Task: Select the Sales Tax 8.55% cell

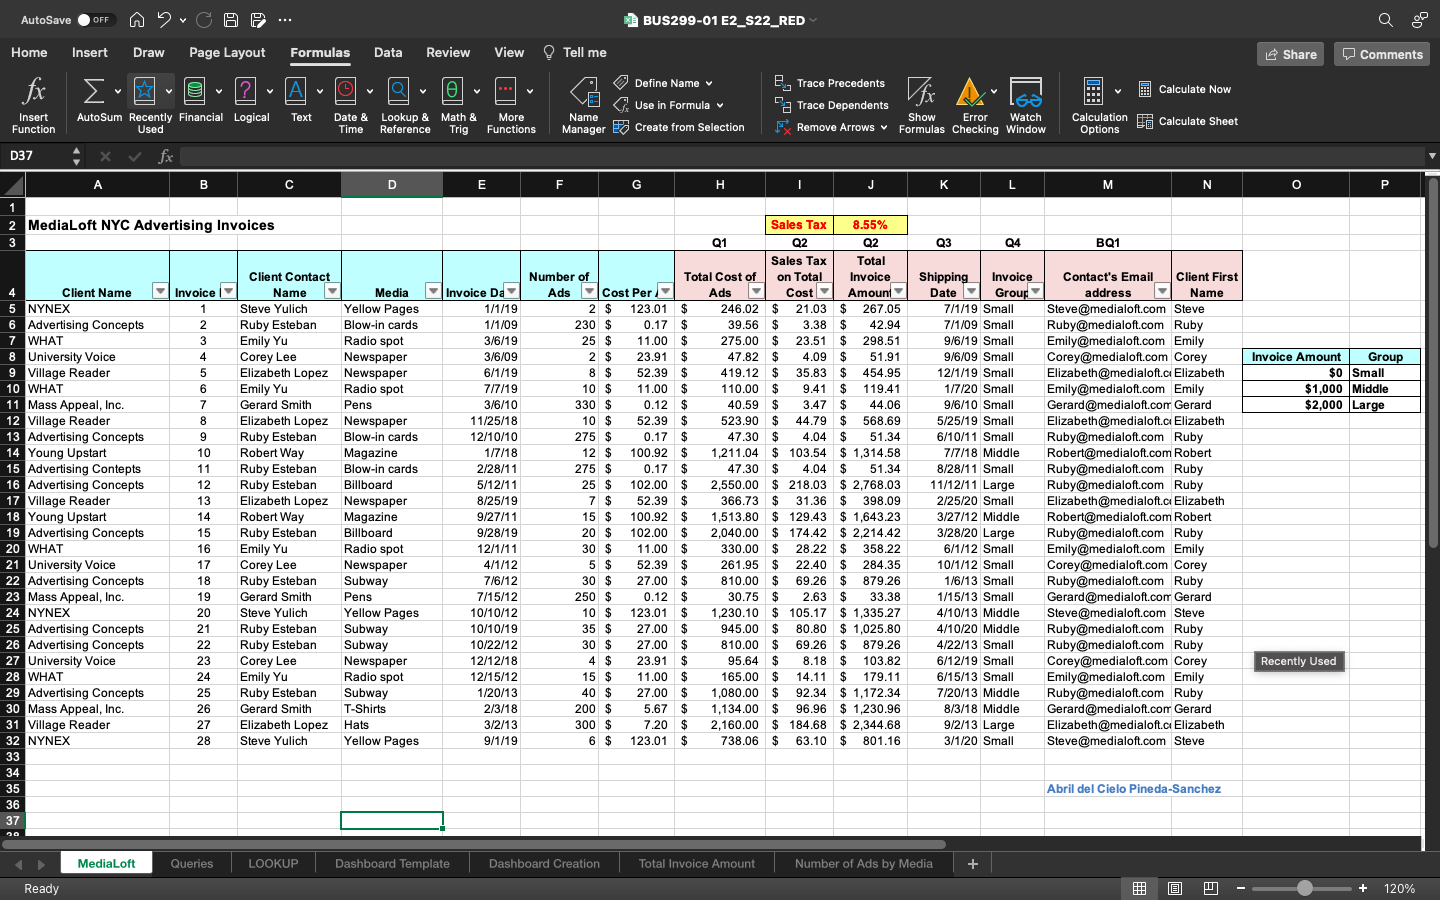Action: [870, 225]
